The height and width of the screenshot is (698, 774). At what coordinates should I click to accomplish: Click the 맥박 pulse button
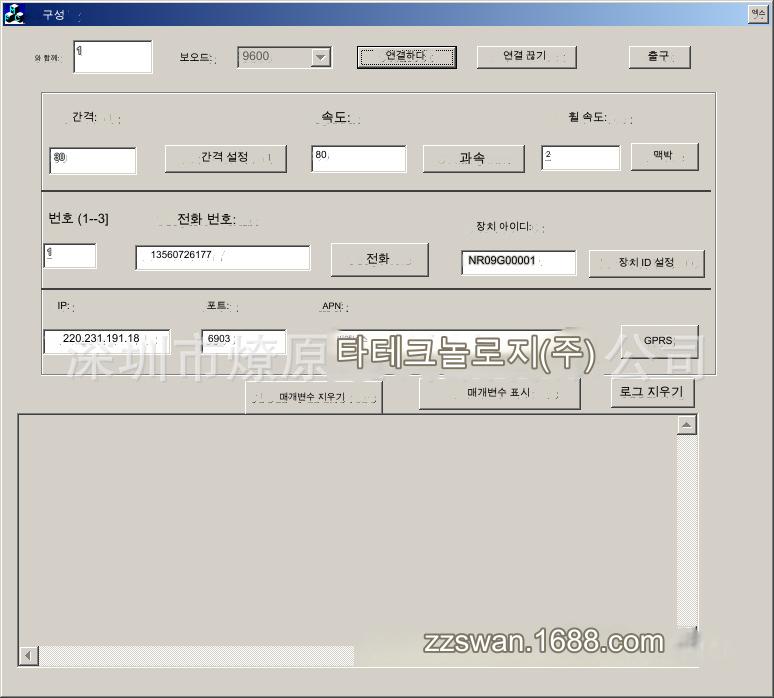(664, 157)
